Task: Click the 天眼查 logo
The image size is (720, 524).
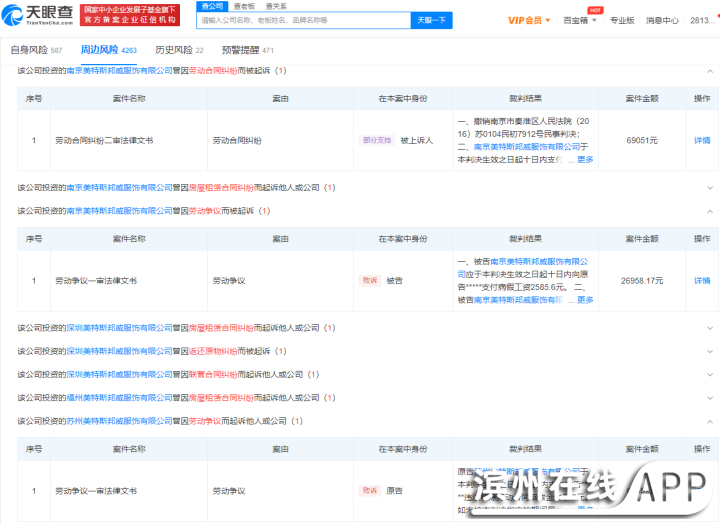Action: point(40,14)
